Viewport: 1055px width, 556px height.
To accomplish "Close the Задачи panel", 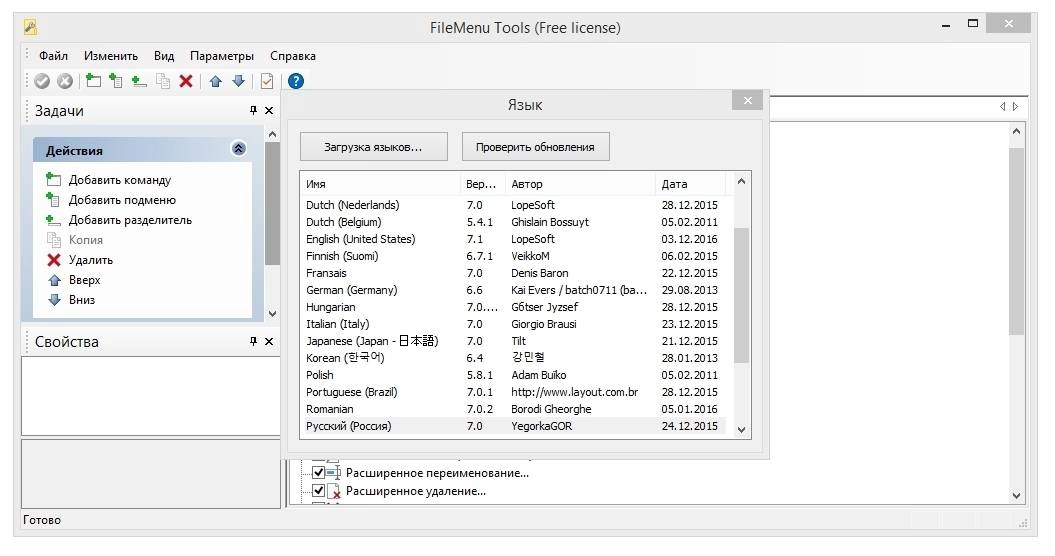I will point(269,110).
